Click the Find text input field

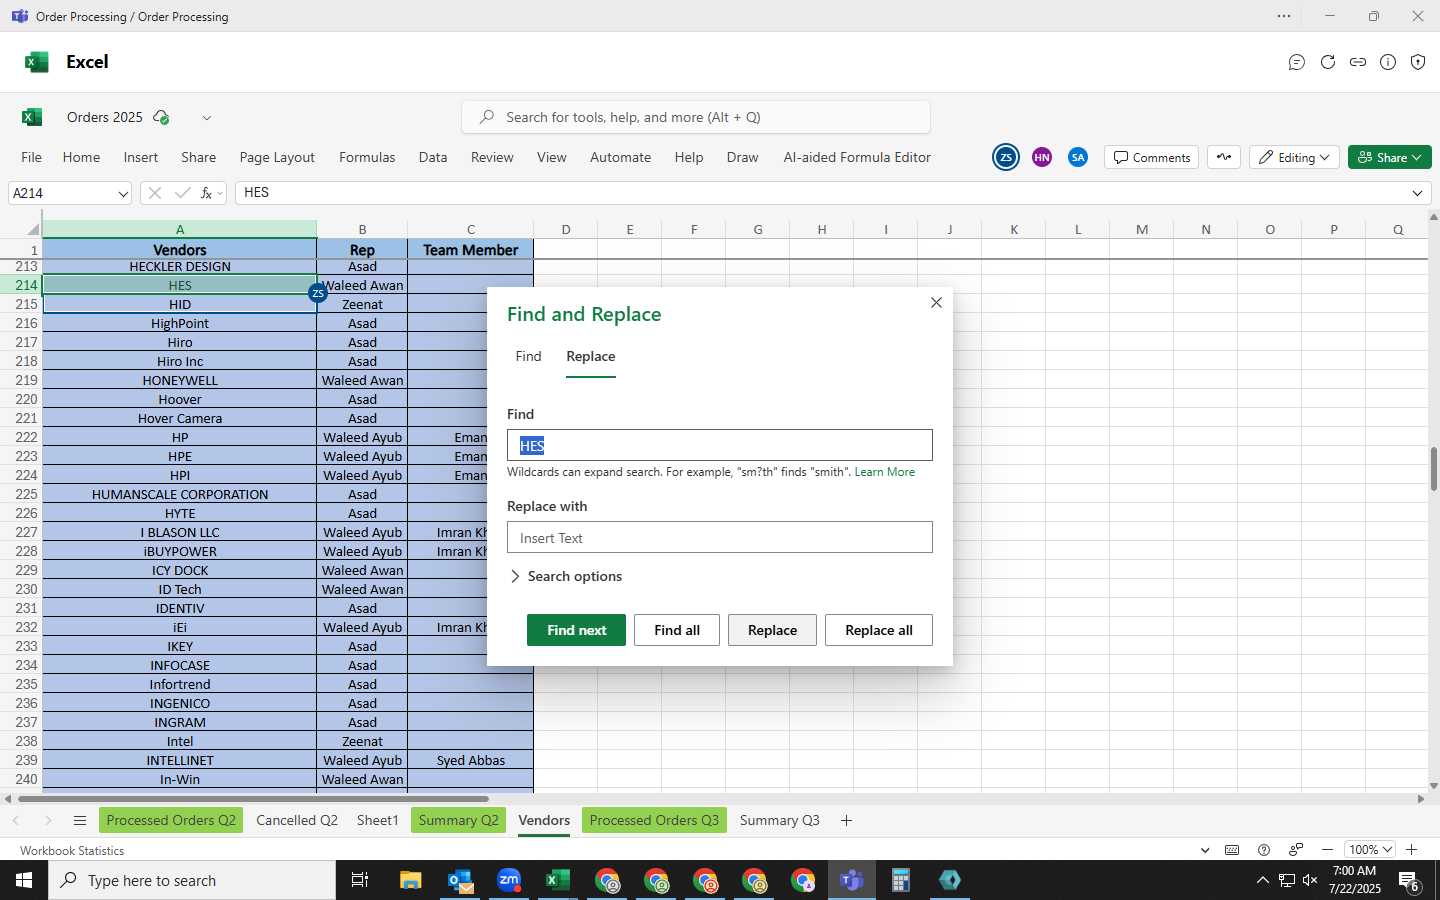[x=720, y=445]
